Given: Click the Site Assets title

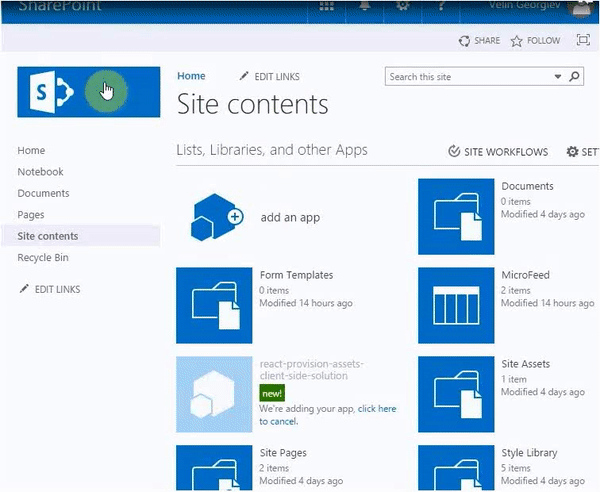Looking at the screenshot, I should click(x=526, y=364).
